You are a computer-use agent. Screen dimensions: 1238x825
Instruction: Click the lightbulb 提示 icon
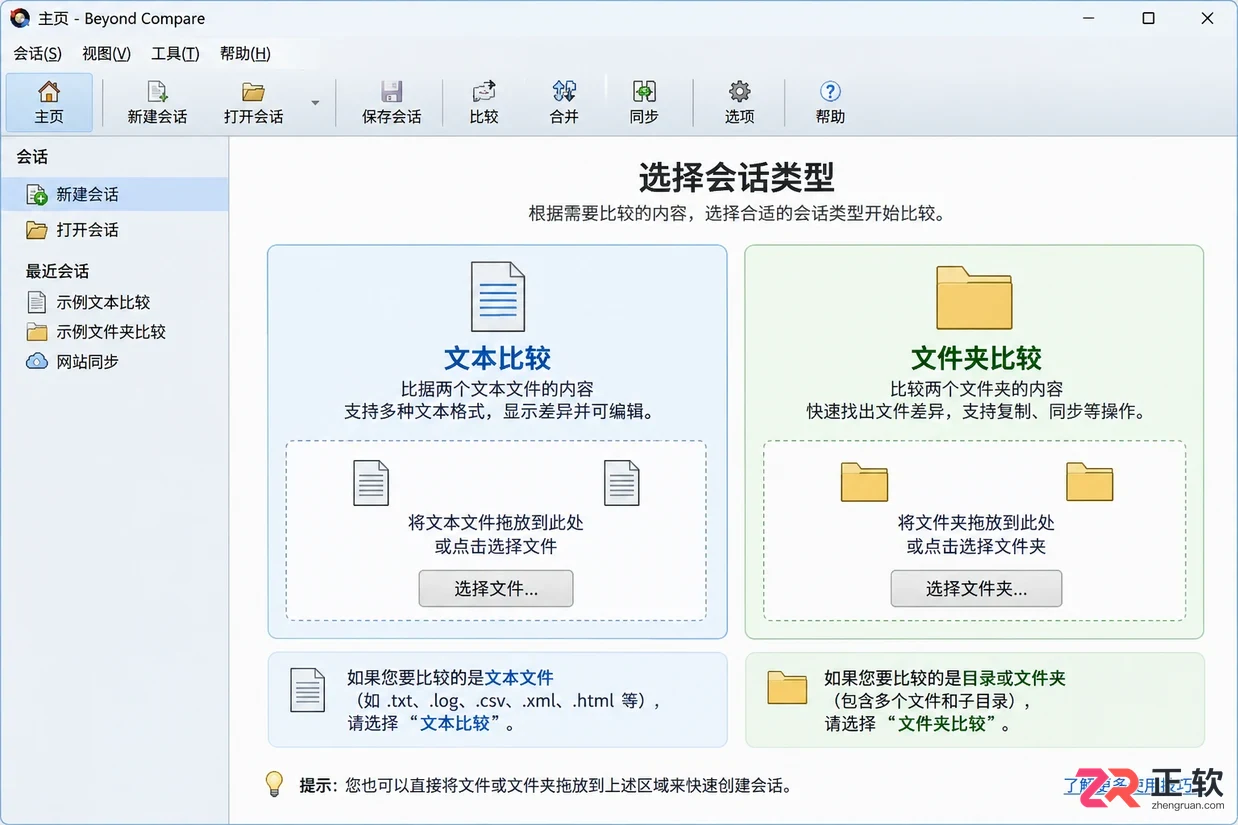pos(274,784)
